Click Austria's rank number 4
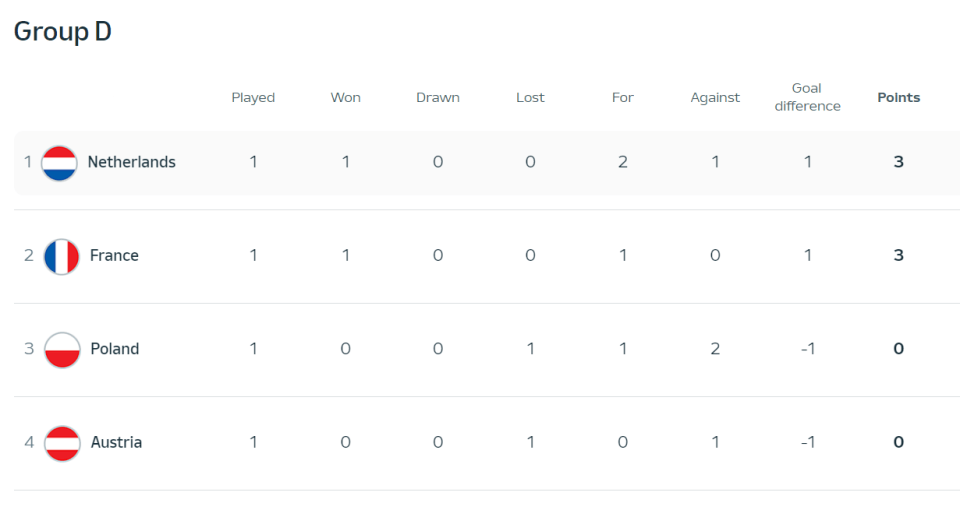 tap(29, 442)
